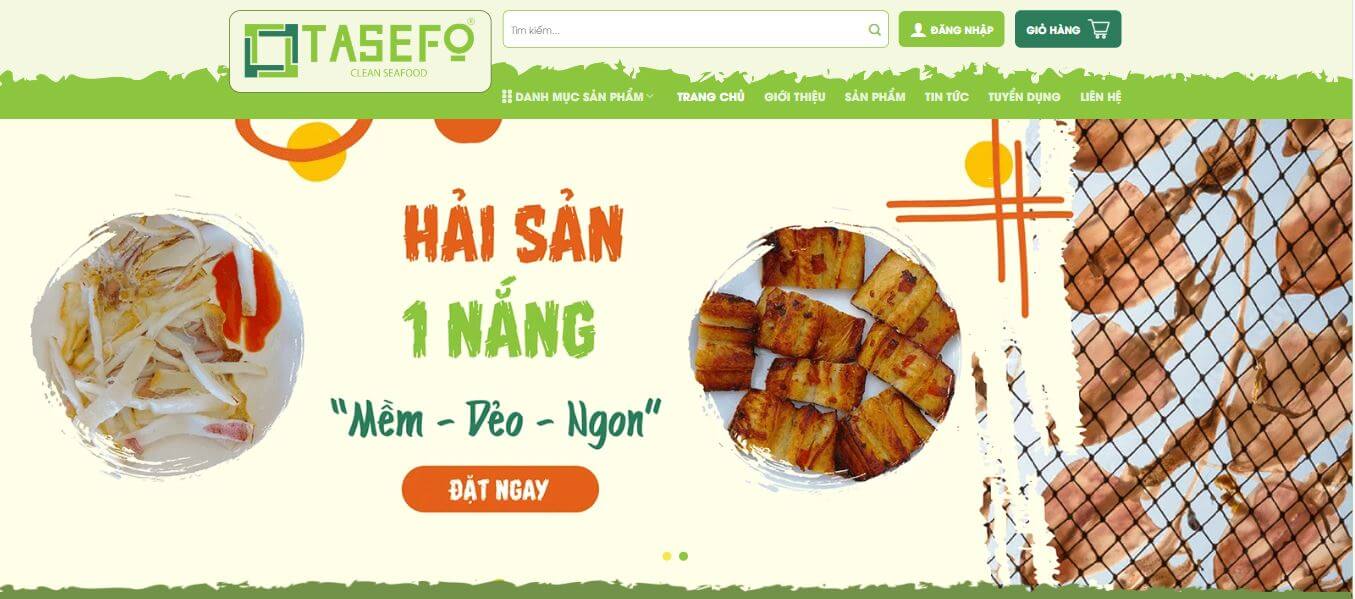The height and width of the screenshot is (599, 1355).
Task: Click the magnifier search icon
Action: pyautogui.click(x=875, y=30)
